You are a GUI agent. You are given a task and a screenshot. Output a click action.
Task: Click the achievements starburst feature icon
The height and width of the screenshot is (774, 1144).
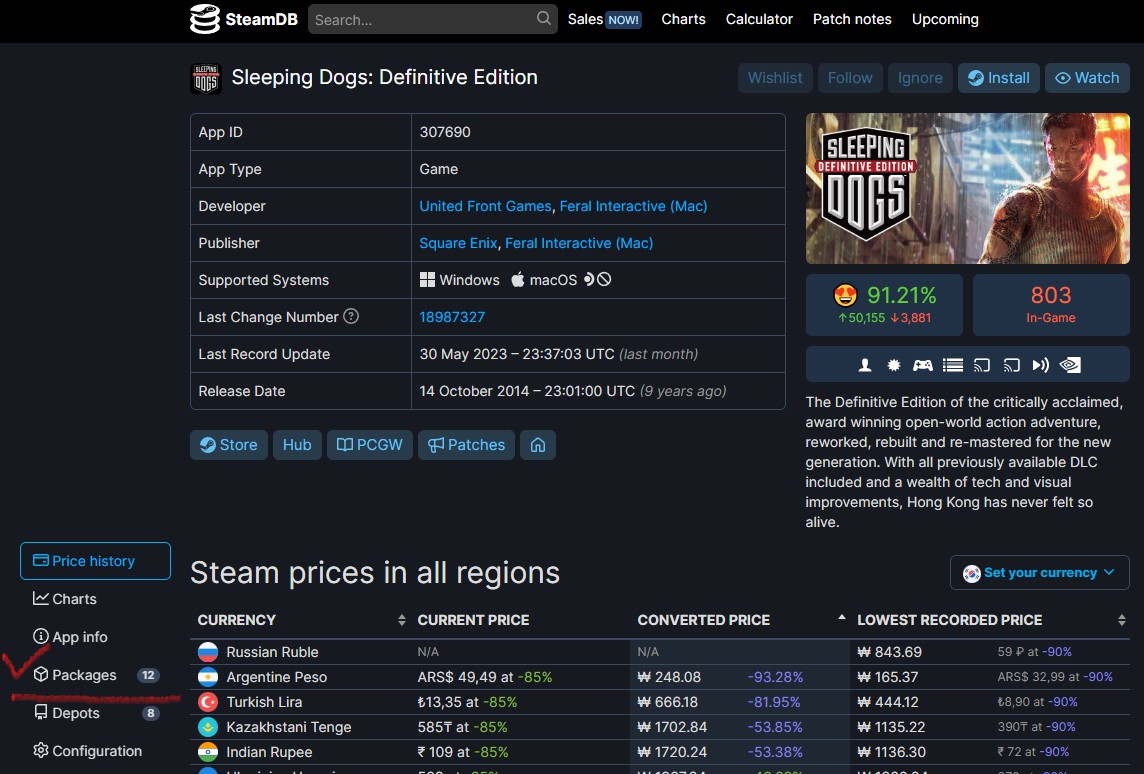894,365
